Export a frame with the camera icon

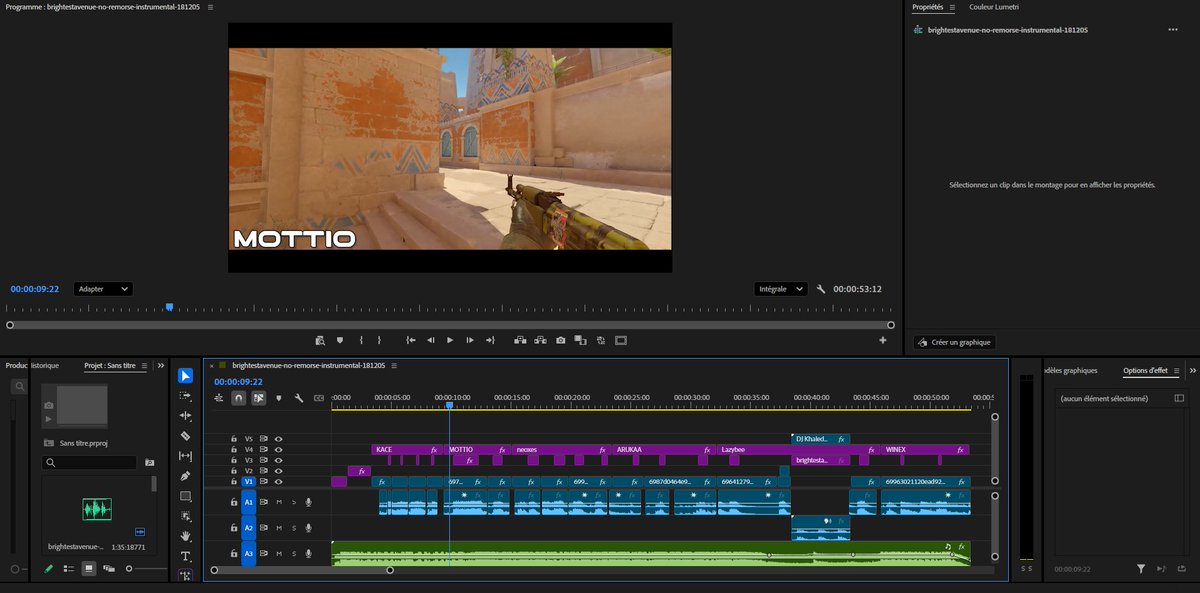point(561,340)
